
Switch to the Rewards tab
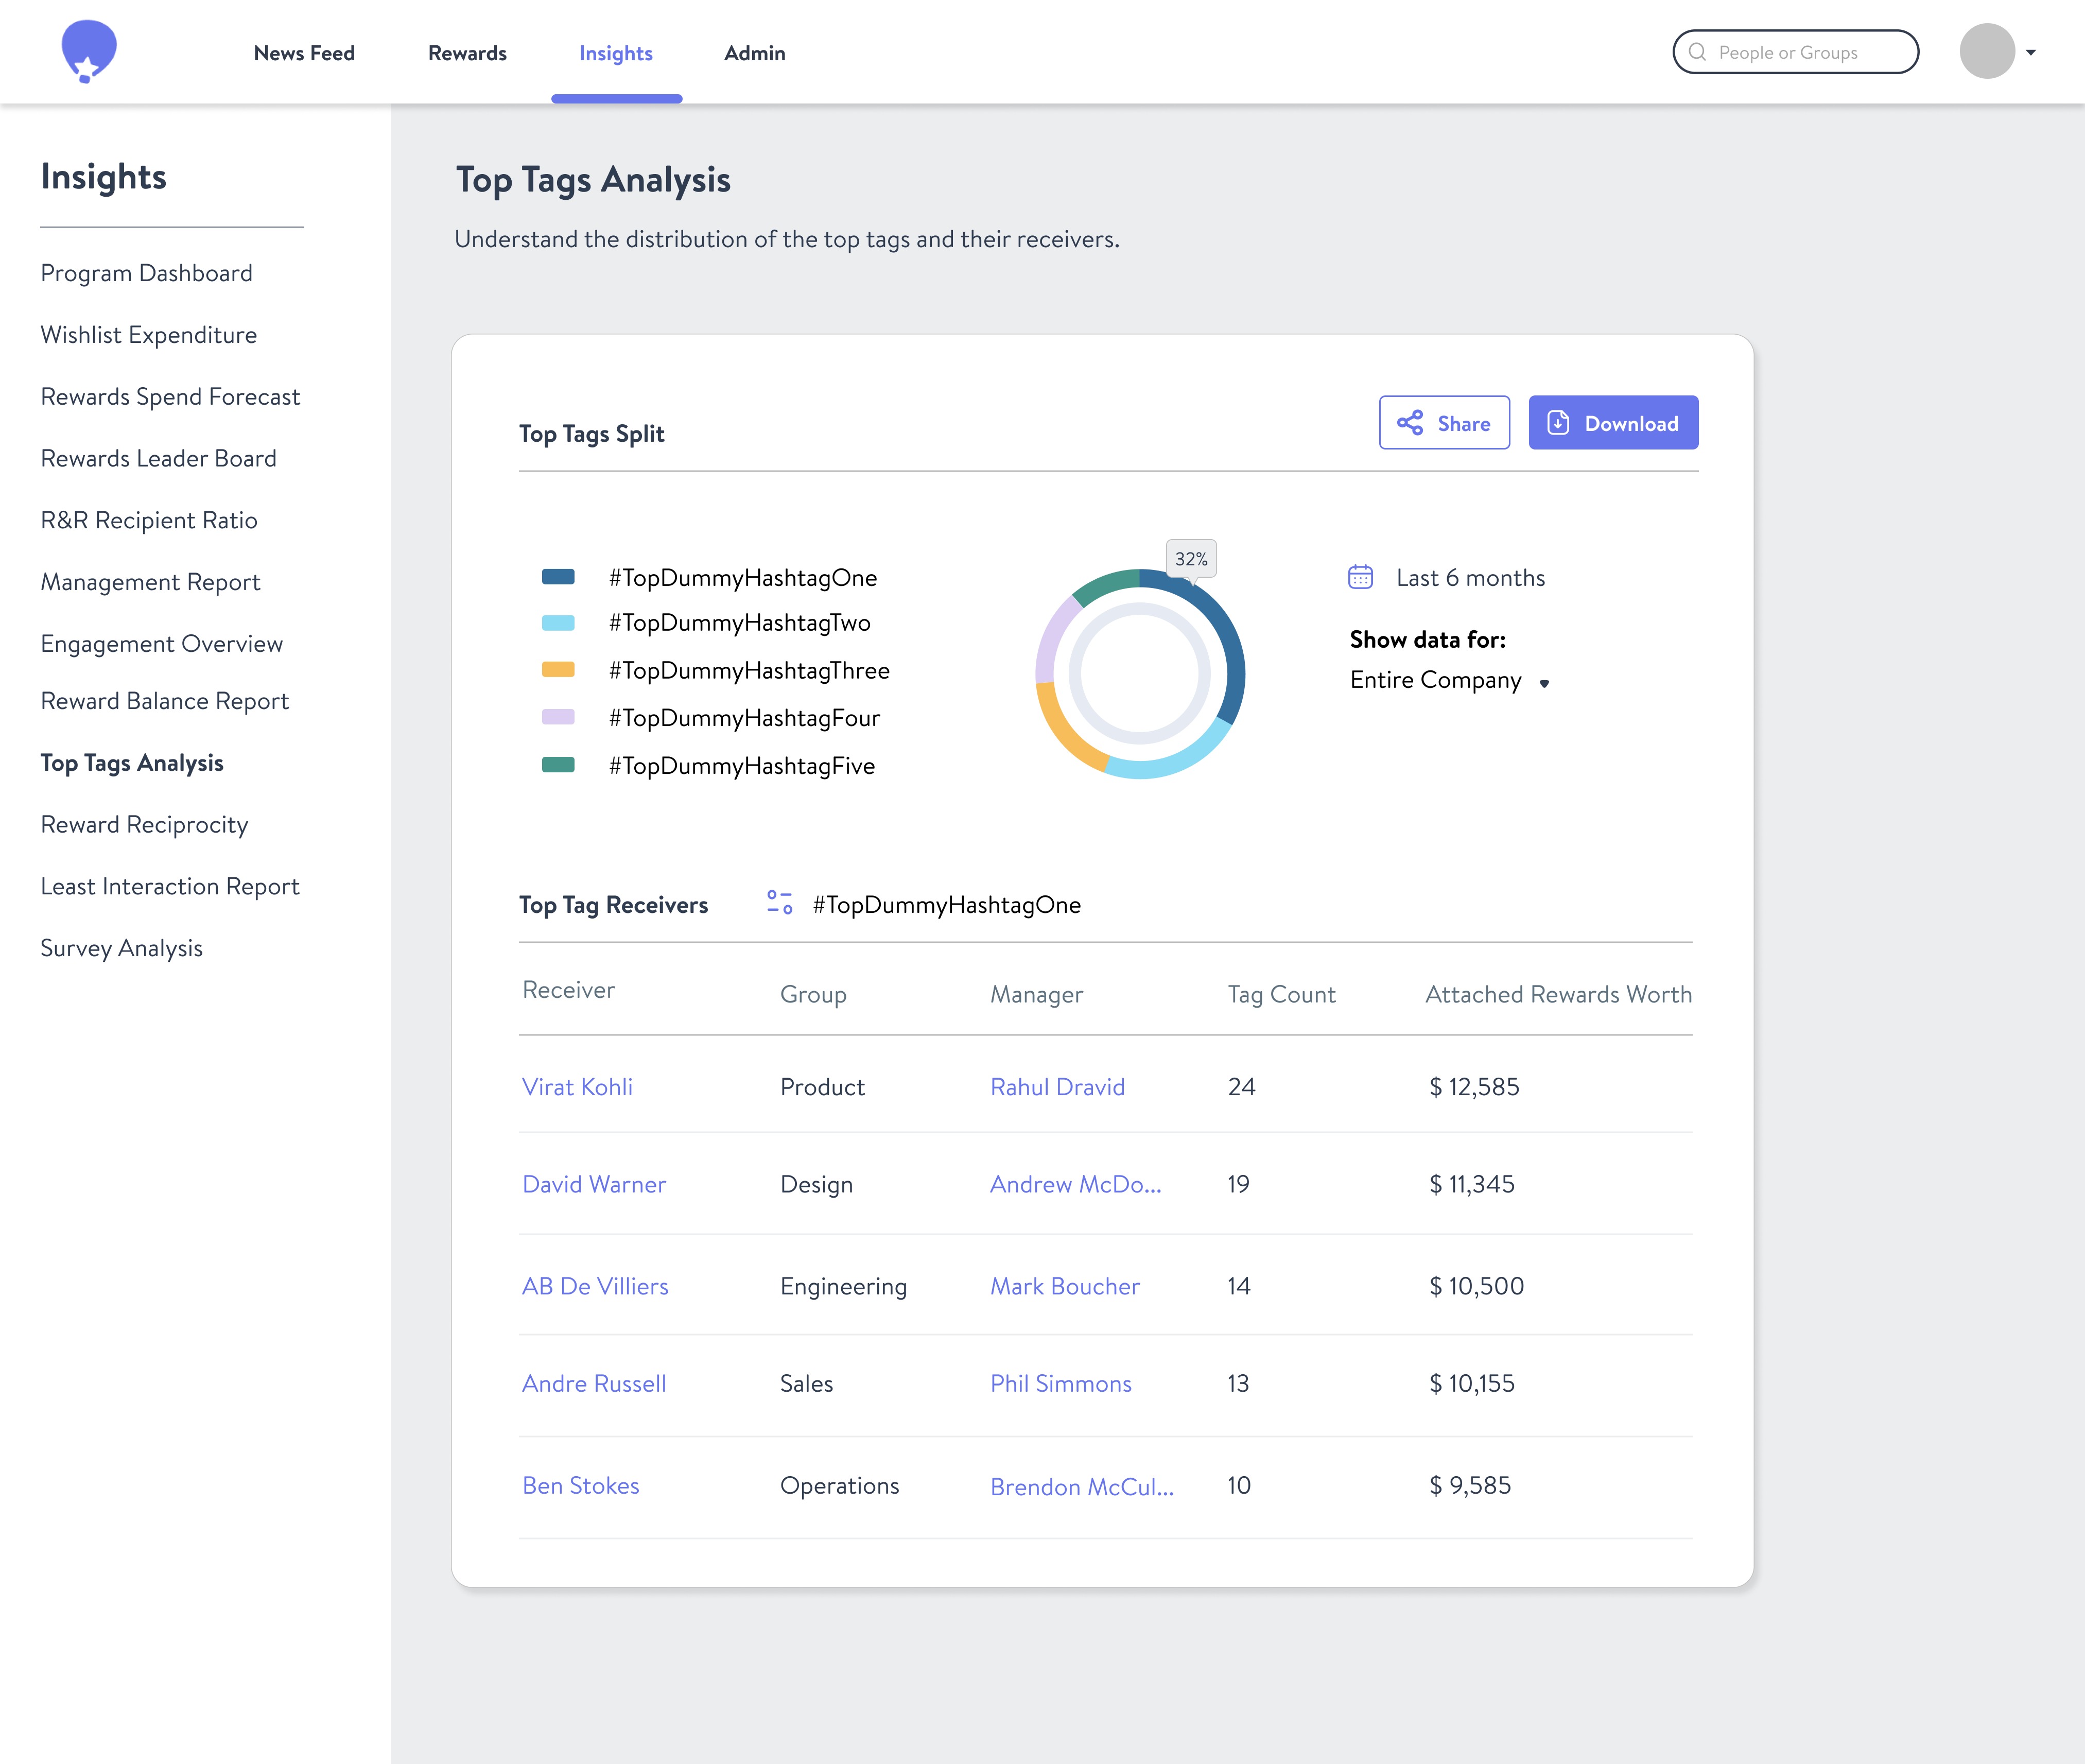pyautogui.click(x=467, y=53)
